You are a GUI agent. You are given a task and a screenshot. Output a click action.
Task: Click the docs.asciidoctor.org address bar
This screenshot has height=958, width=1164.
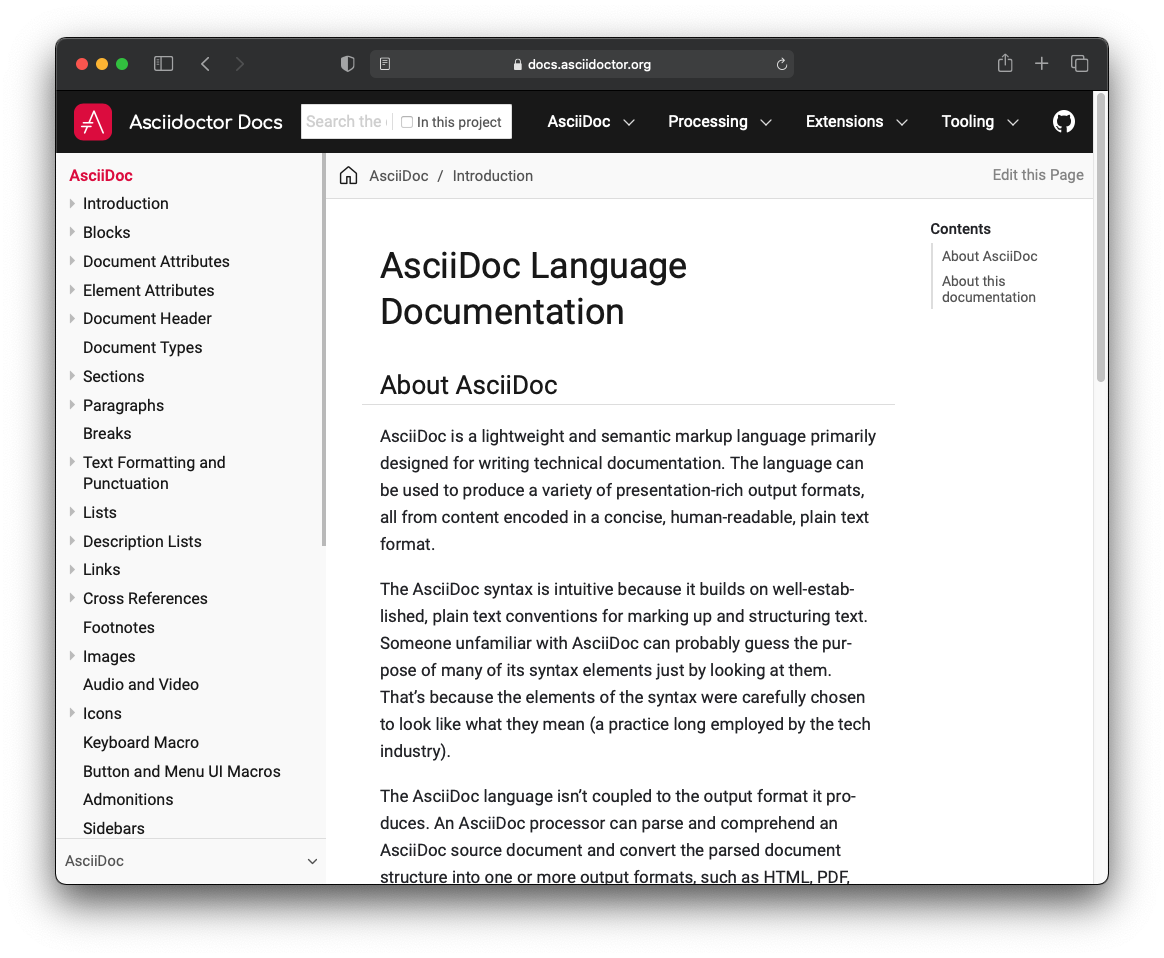581,64
